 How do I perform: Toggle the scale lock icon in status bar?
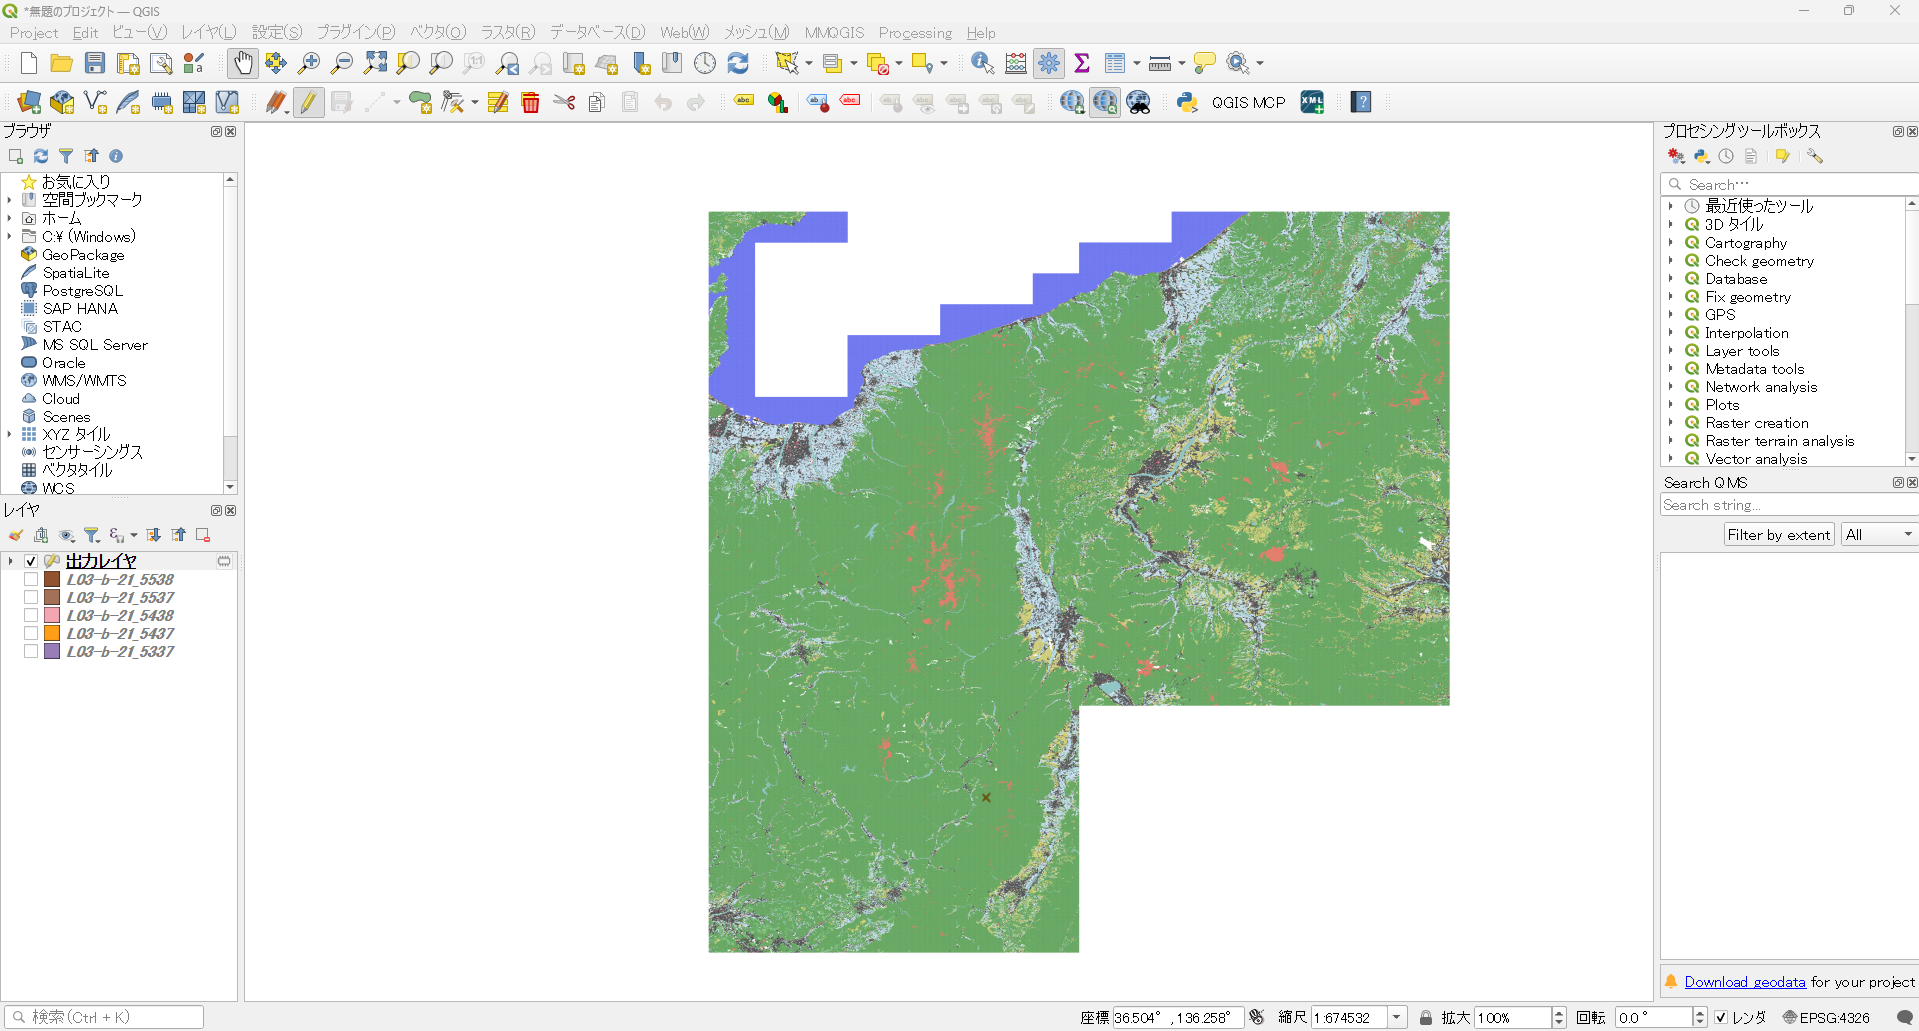tap(1426, 1018)
